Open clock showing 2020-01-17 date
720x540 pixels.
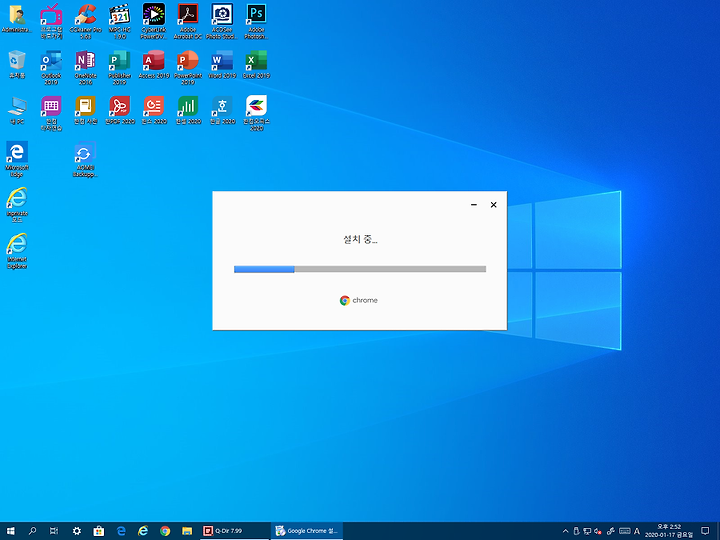tap(669, 531)
